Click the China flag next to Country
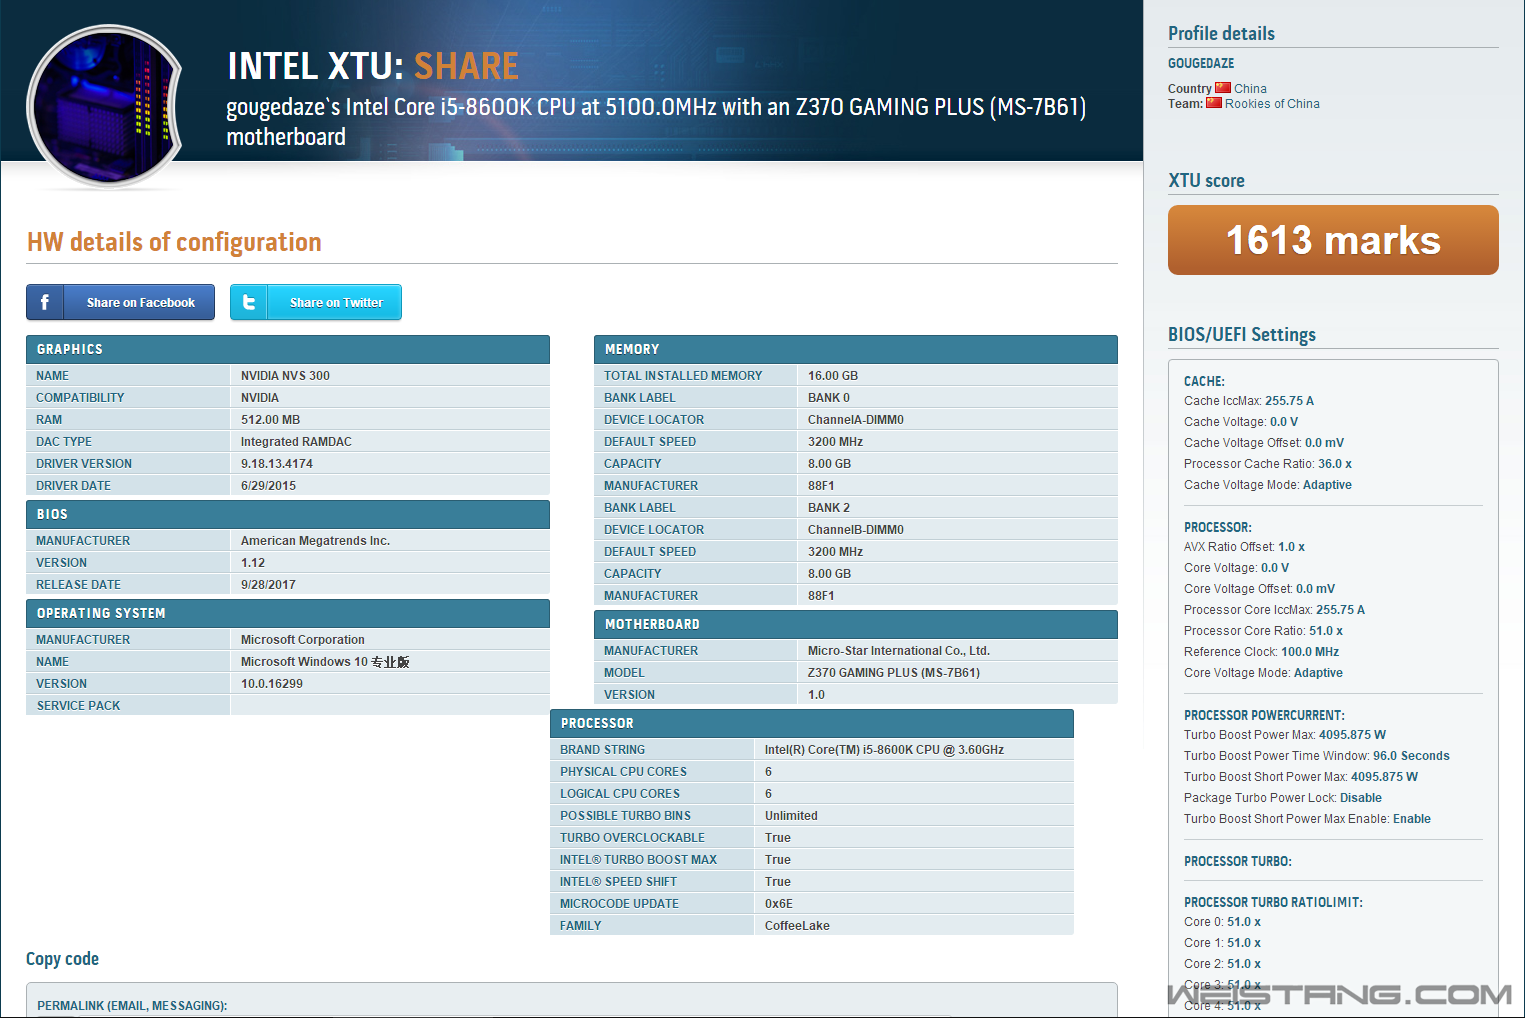1525x1018 pixels. pos(1223,88)
